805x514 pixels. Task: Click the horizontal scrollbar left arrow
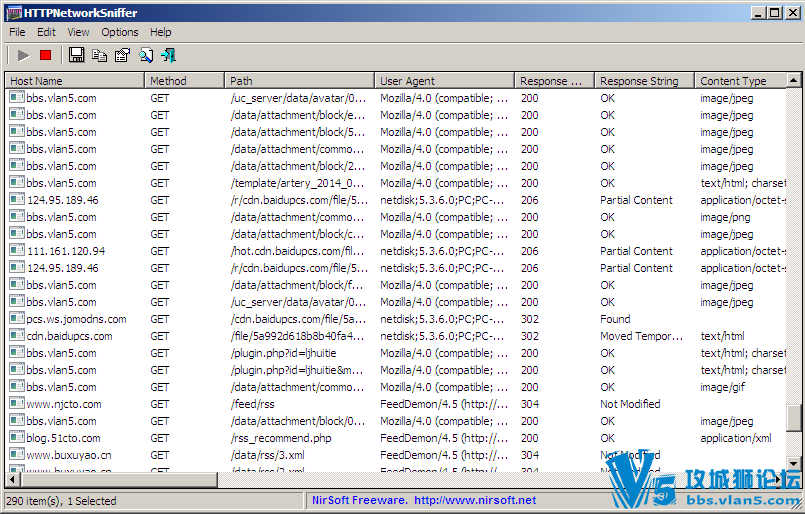[x=12, y=480]
